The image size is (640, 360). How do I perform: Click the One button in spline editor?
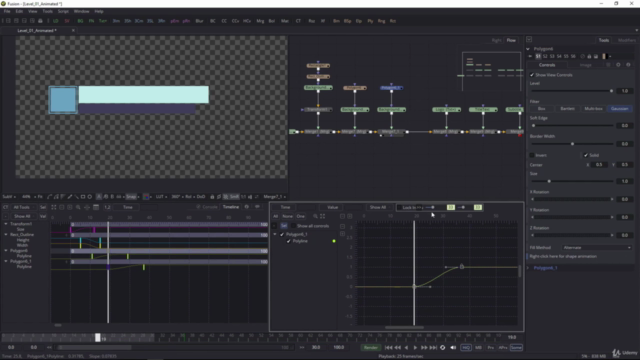300,216
